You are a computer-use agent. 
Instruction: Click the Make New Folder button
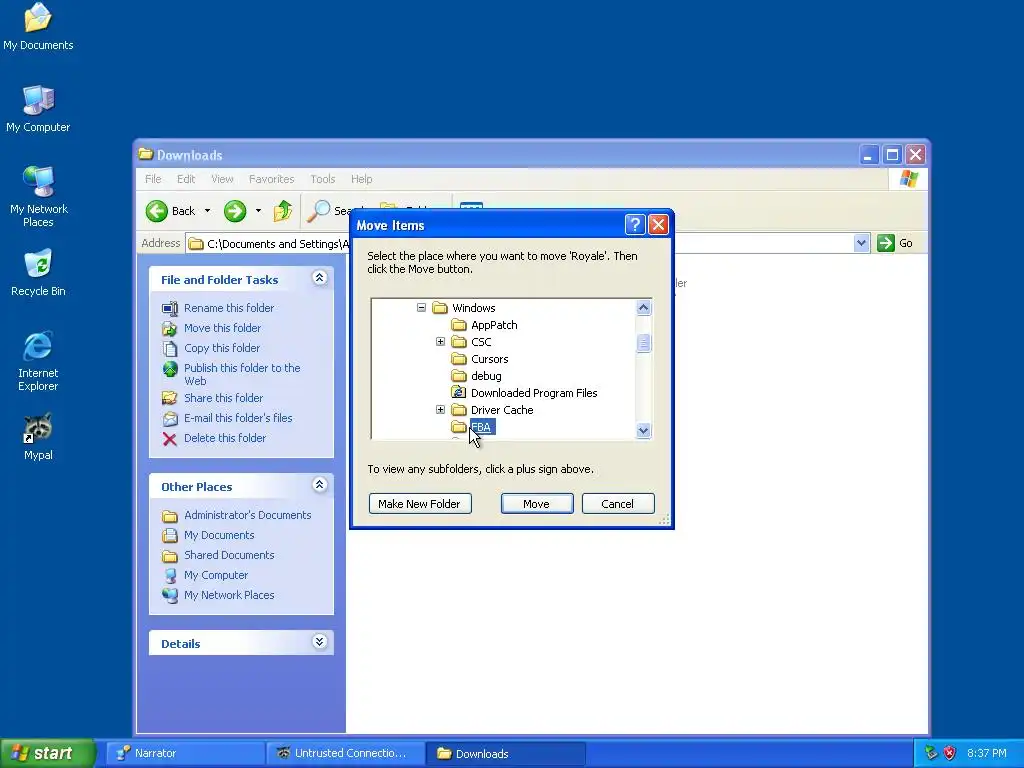click(420, 504)
